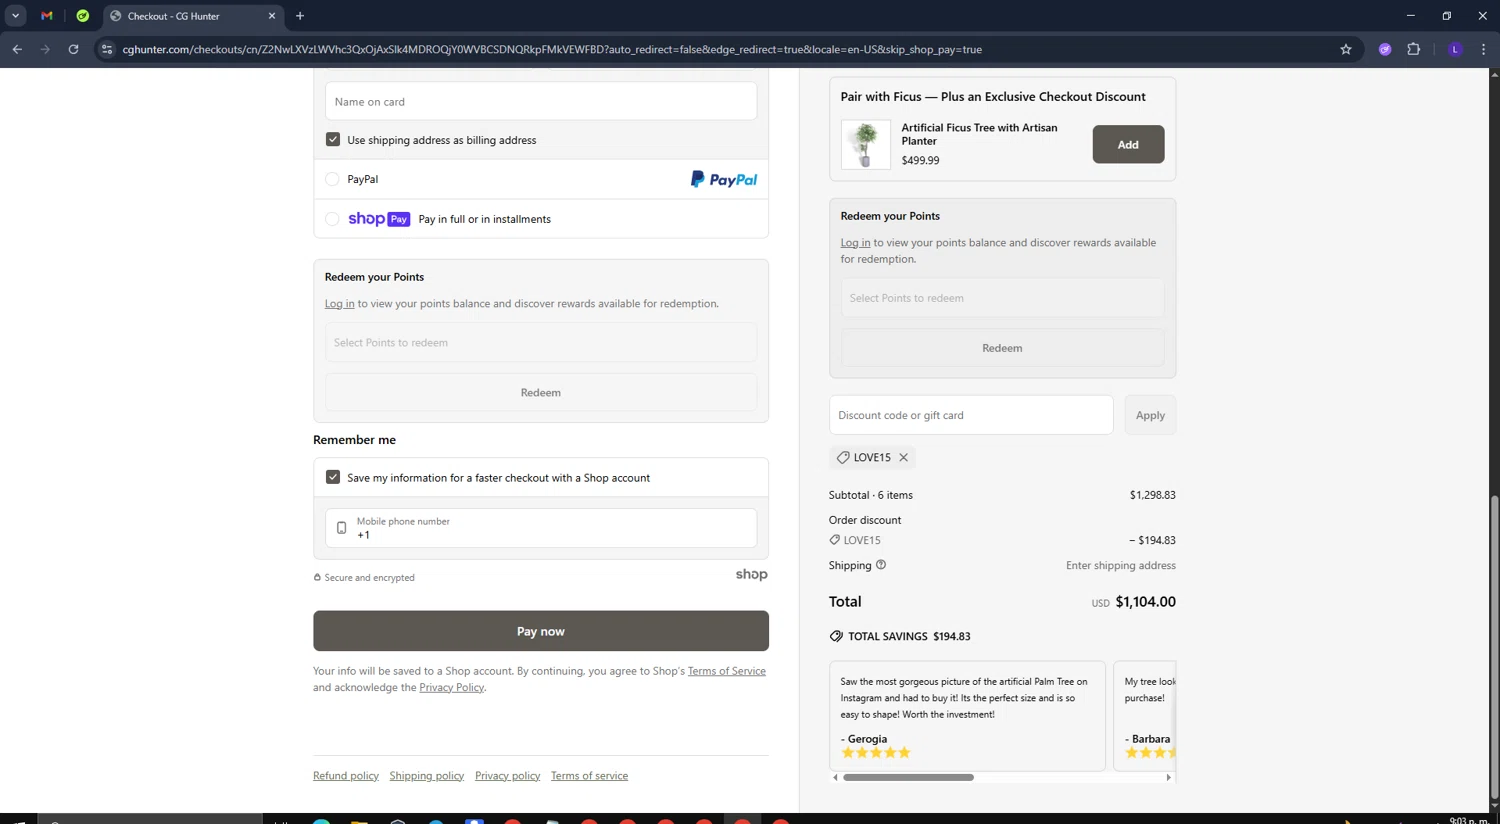The width and height of the screenshot is (1500, 824).
Task: Click the site information icon in address bar
Action: pyautogui.click(x=107, y=49)
